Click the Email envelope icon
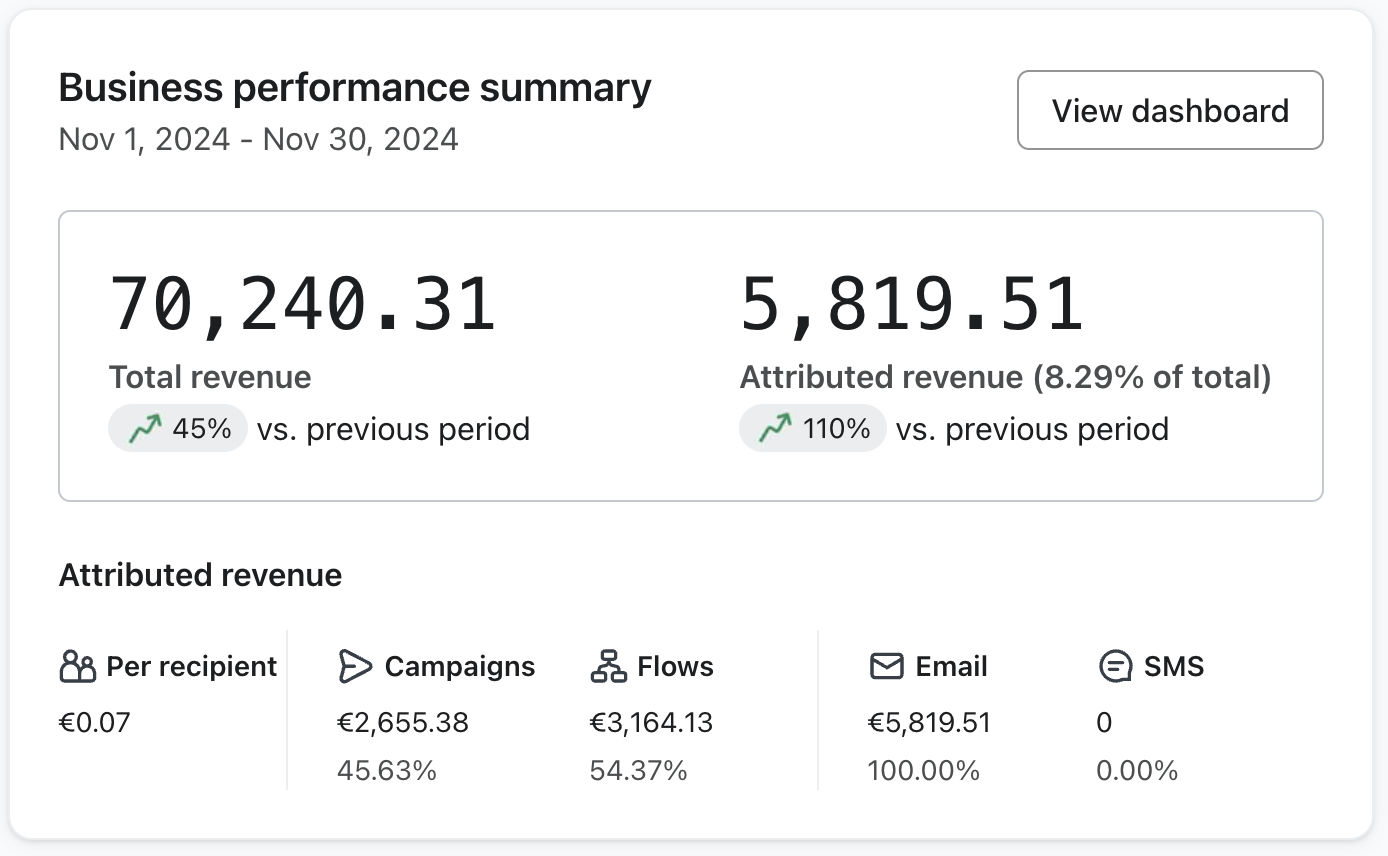The image size is (1388, 856). coord(886,666)
